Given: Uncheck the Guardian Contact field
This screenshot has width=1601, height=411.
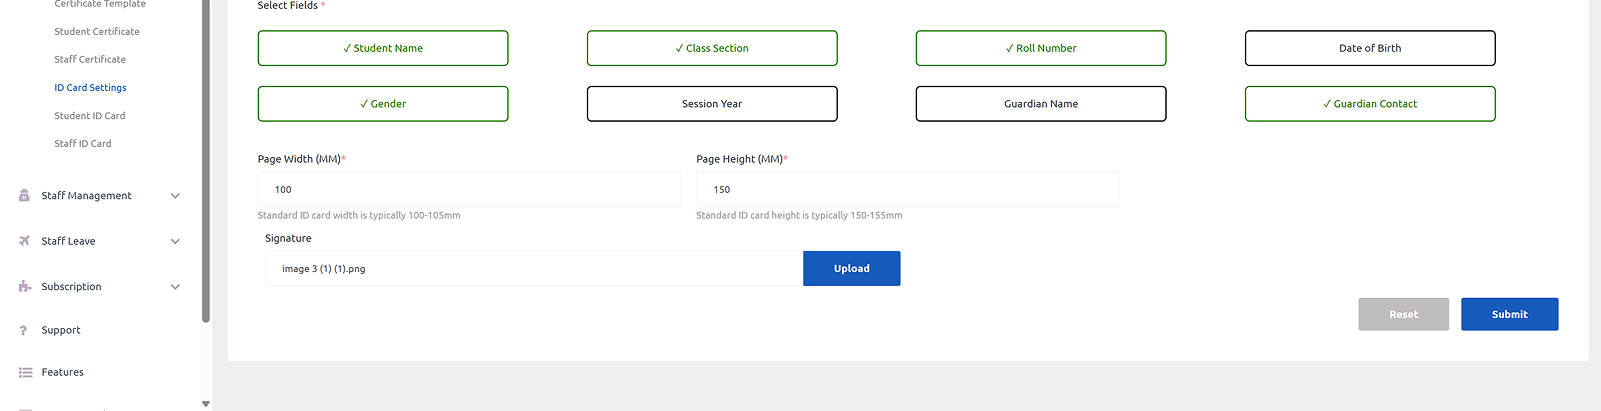Looking at the screenshot, I should click(x=1370, y=104).
